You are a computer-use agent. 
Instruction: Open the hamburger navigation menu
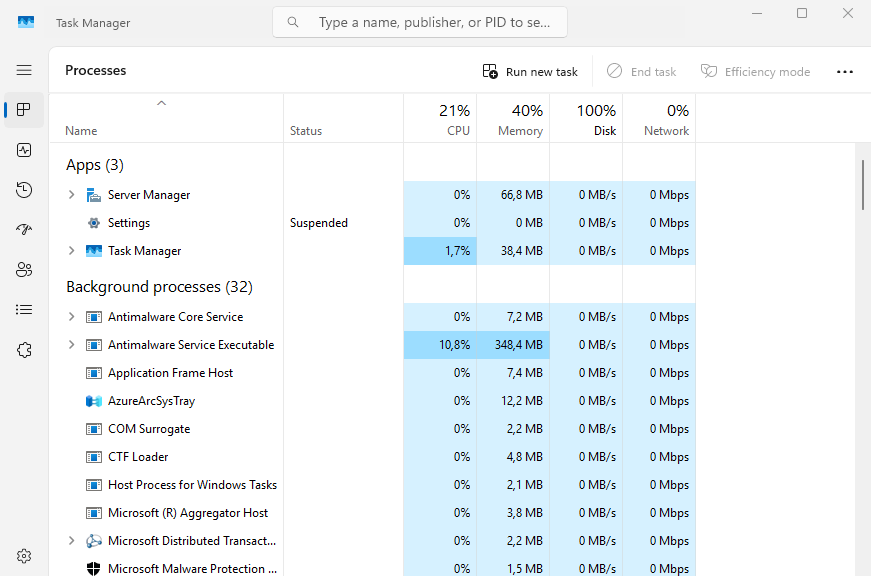(x=24, y=70)
